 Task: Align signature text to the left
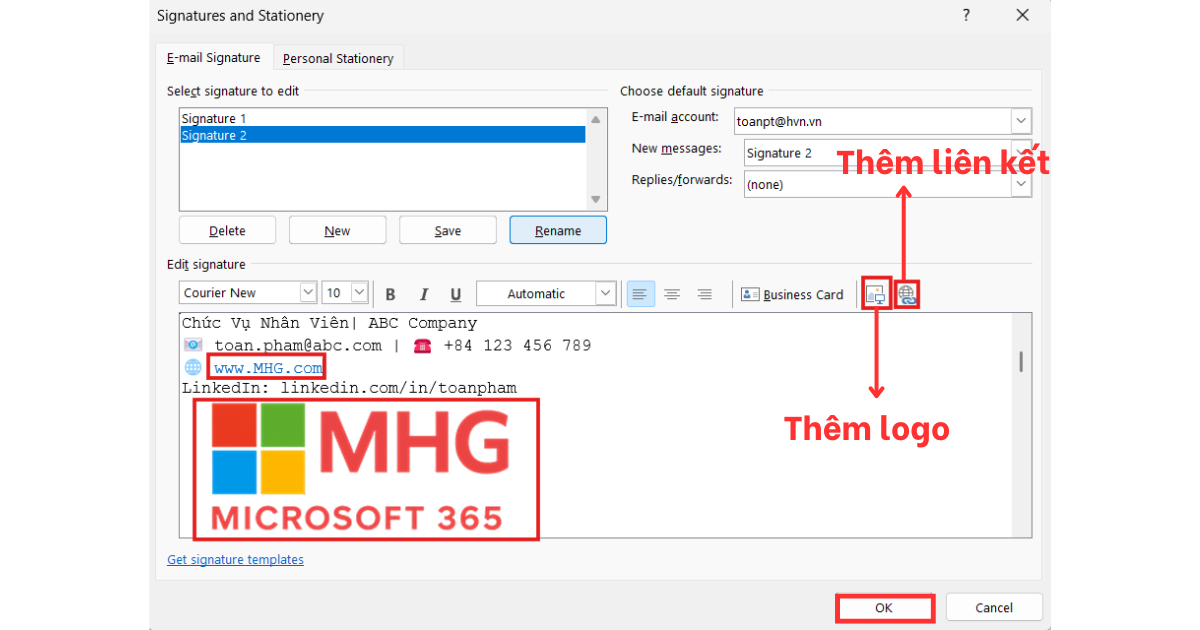[640, 294]
